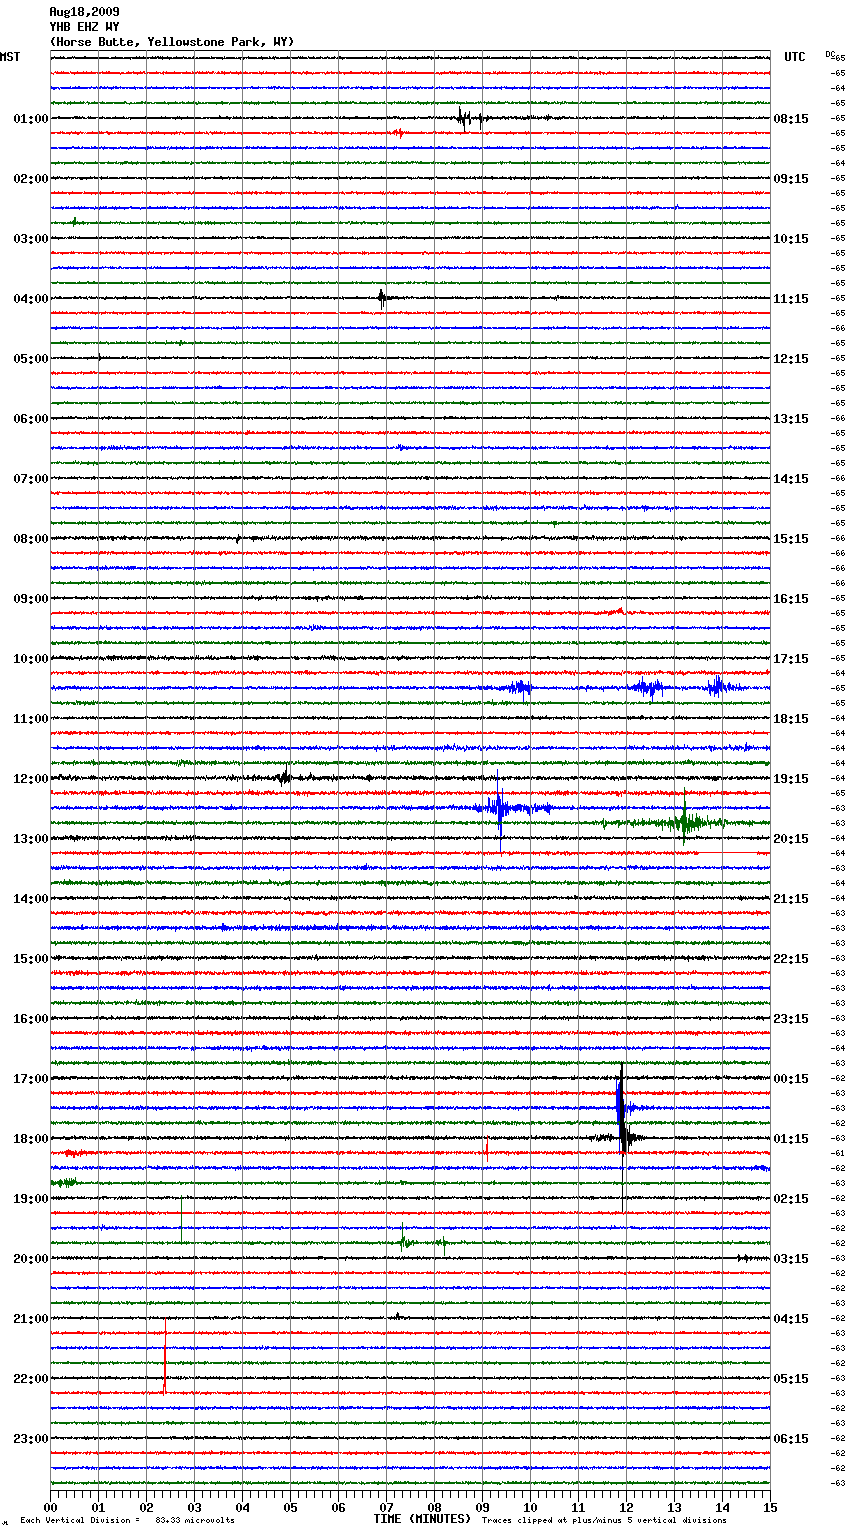
Task: Select the 16:00 MST time label
Action: tap(30, 1019)
